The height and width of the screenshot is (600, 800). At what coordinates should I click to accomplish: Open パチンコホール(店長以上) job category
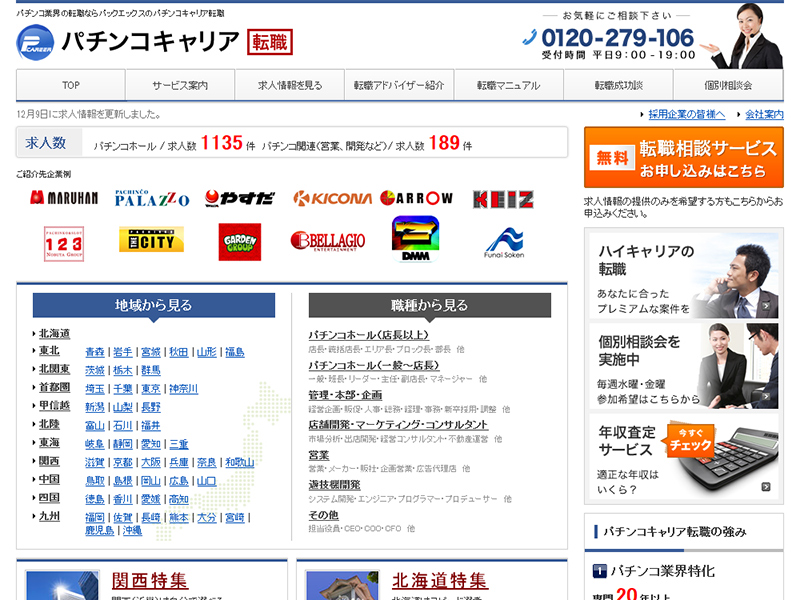(x=368, y=335)
